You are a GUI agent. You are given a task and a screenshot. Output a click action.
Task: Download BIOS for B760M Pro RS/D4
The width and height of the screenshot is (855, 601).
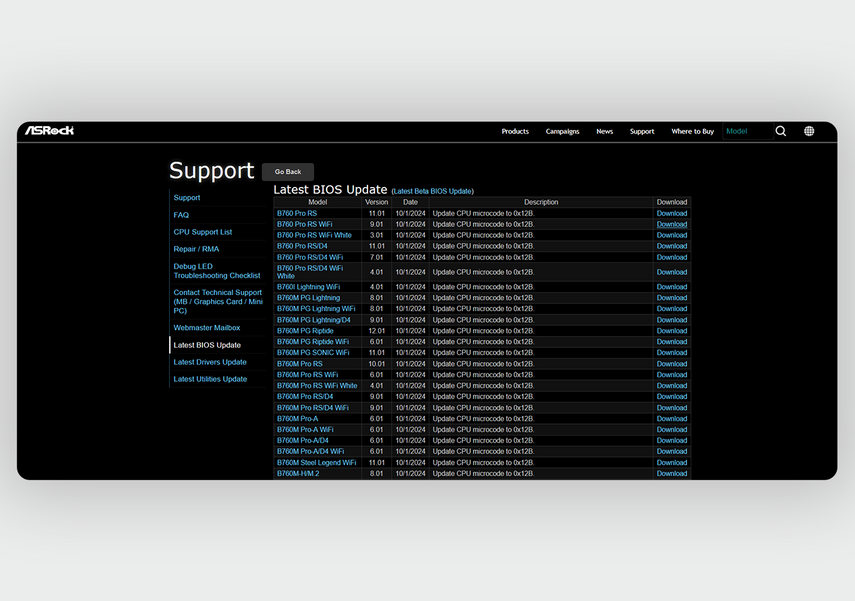click(x=672, y=396)
